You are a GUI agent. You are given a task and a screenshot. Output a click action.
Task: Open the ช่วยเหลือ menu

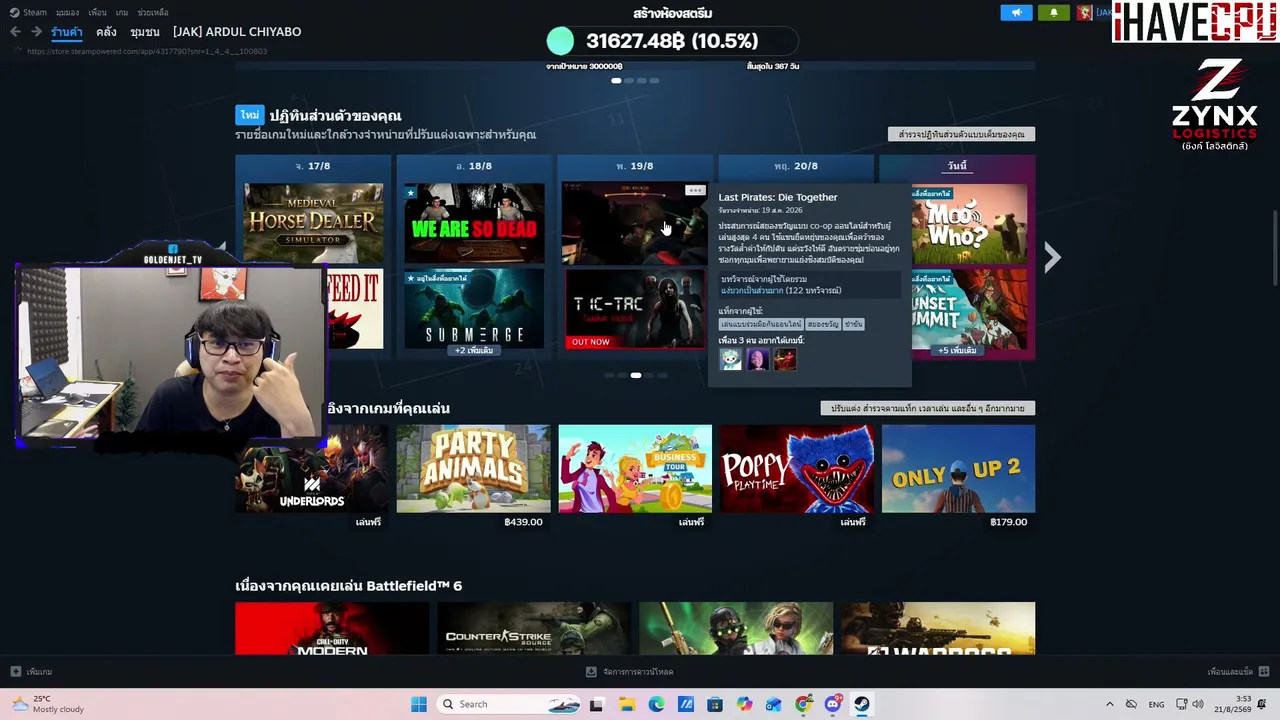pos(153,12)
